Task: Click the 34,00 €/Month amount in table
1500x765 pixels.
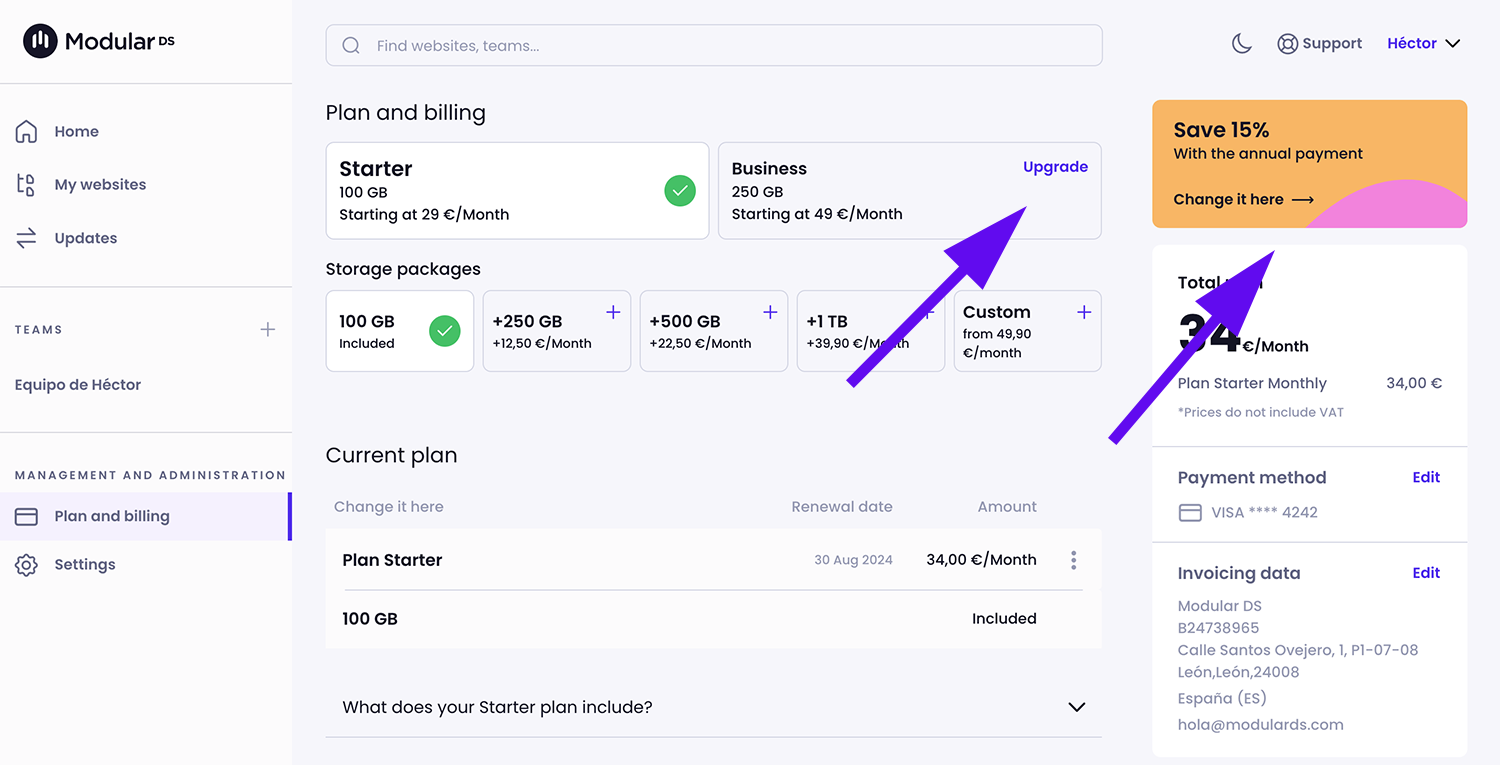Action: click(981, 560)
